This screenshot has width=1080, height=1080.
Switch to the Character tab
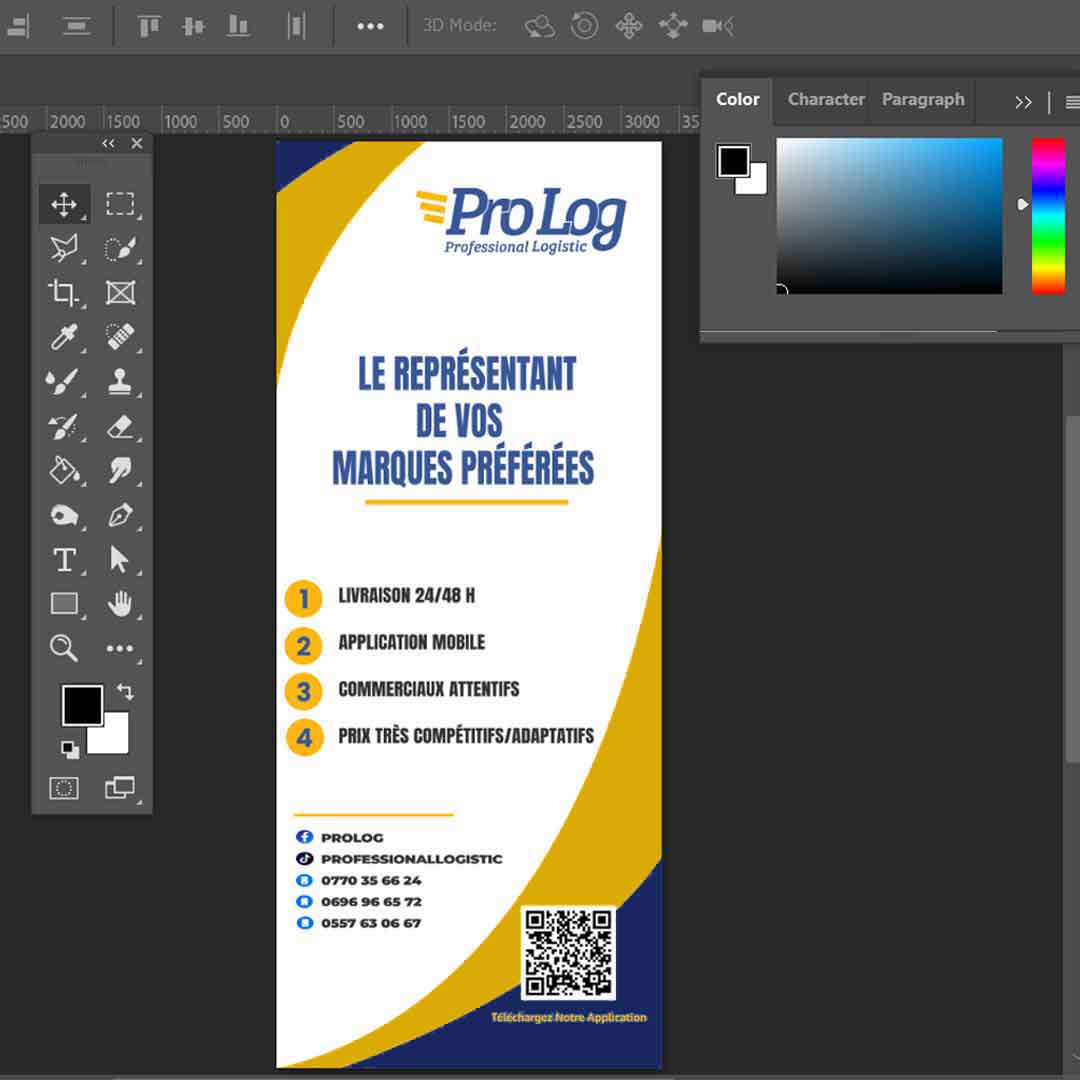[x=826, y=99]
